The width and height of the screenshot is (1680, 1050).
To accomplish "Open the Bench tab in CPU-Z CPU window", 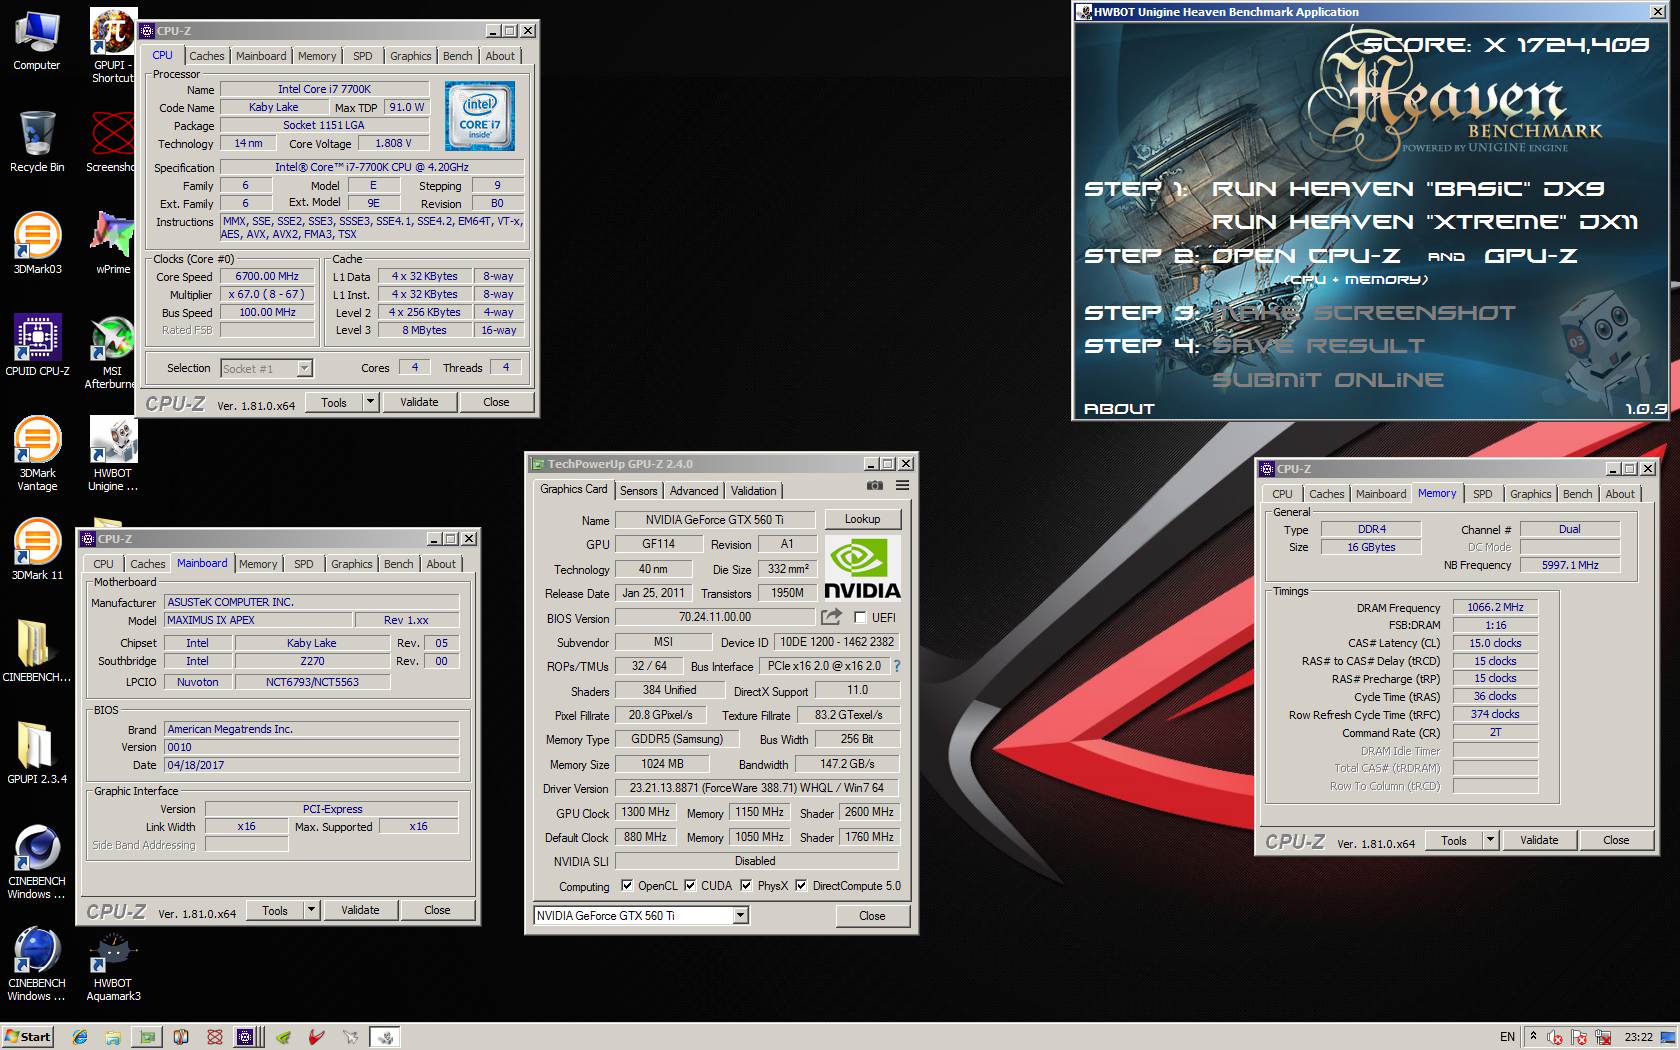I will pyautogui.click(x=458, y=56).
